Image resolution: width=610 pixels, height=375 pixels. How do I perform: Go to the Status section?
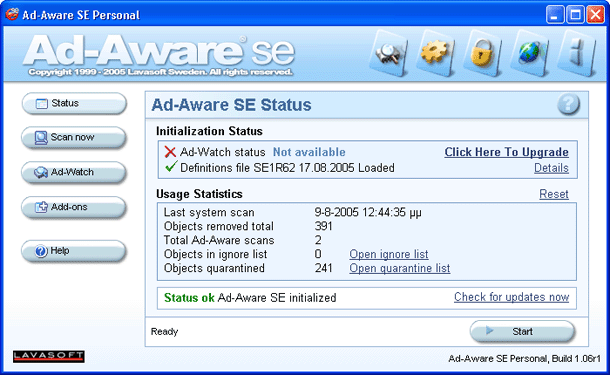click(74, 103)
